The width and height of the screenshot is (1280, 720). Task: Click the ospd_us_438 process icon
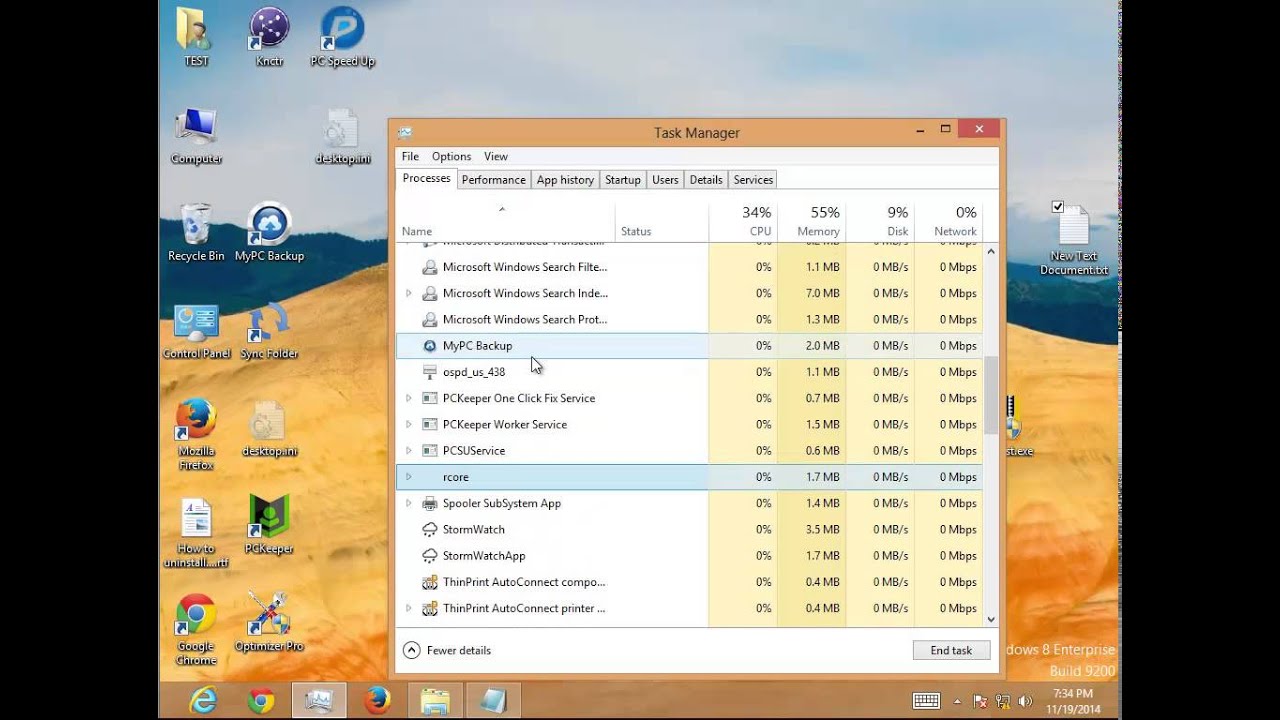pyautogui.click(x=430, y=372)
